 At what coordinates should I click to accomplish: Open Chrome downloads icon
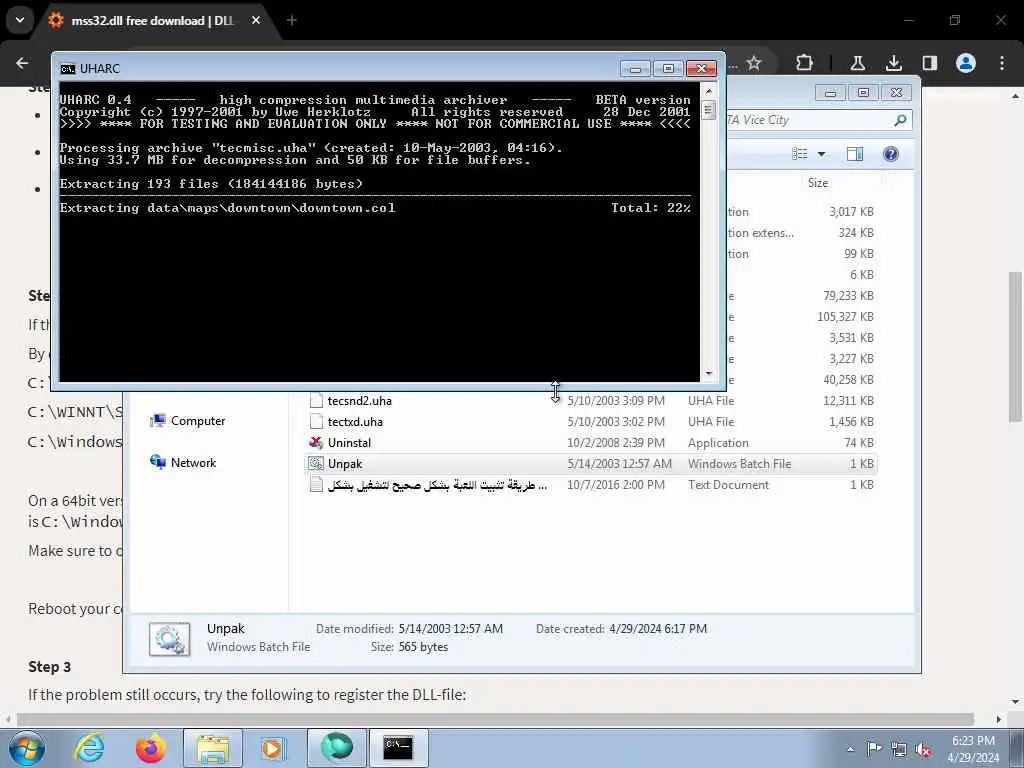[x=893, y=63]
